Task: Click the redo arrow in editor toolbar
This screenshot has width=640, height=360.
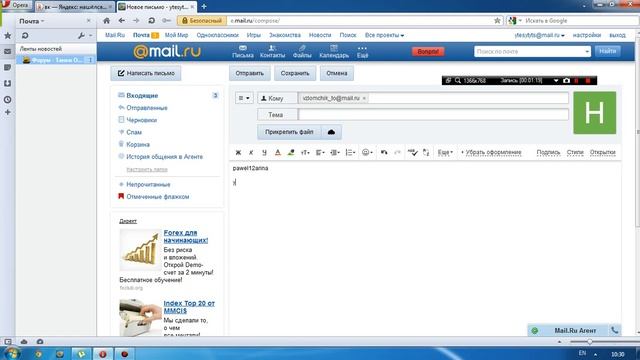Action: 397,153
